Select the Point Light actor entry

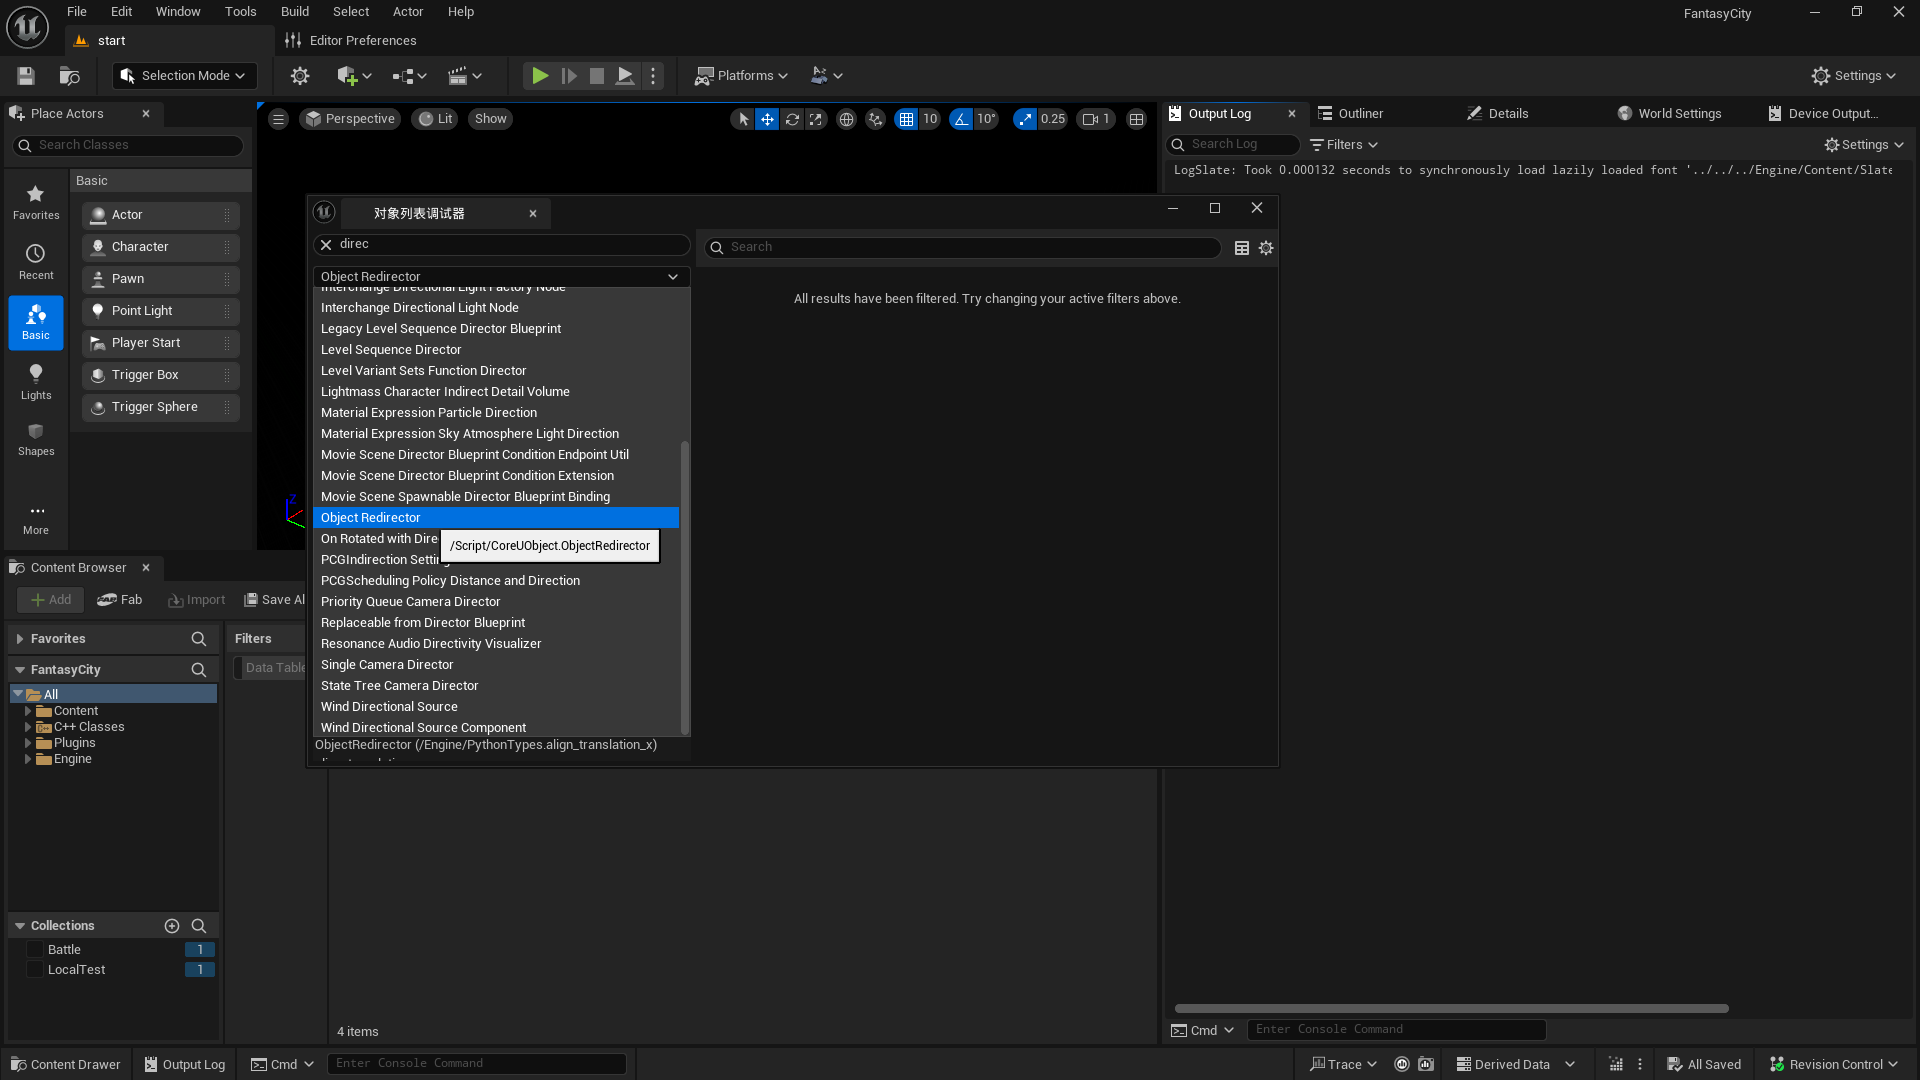(161, 311)
